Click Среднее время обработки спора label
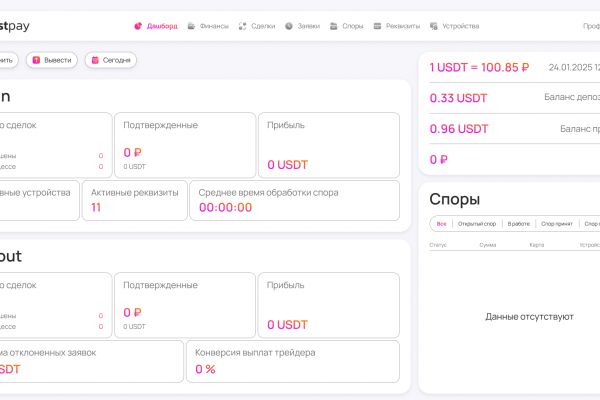This screenshot has height=400, width=600. tap(268, 193)
